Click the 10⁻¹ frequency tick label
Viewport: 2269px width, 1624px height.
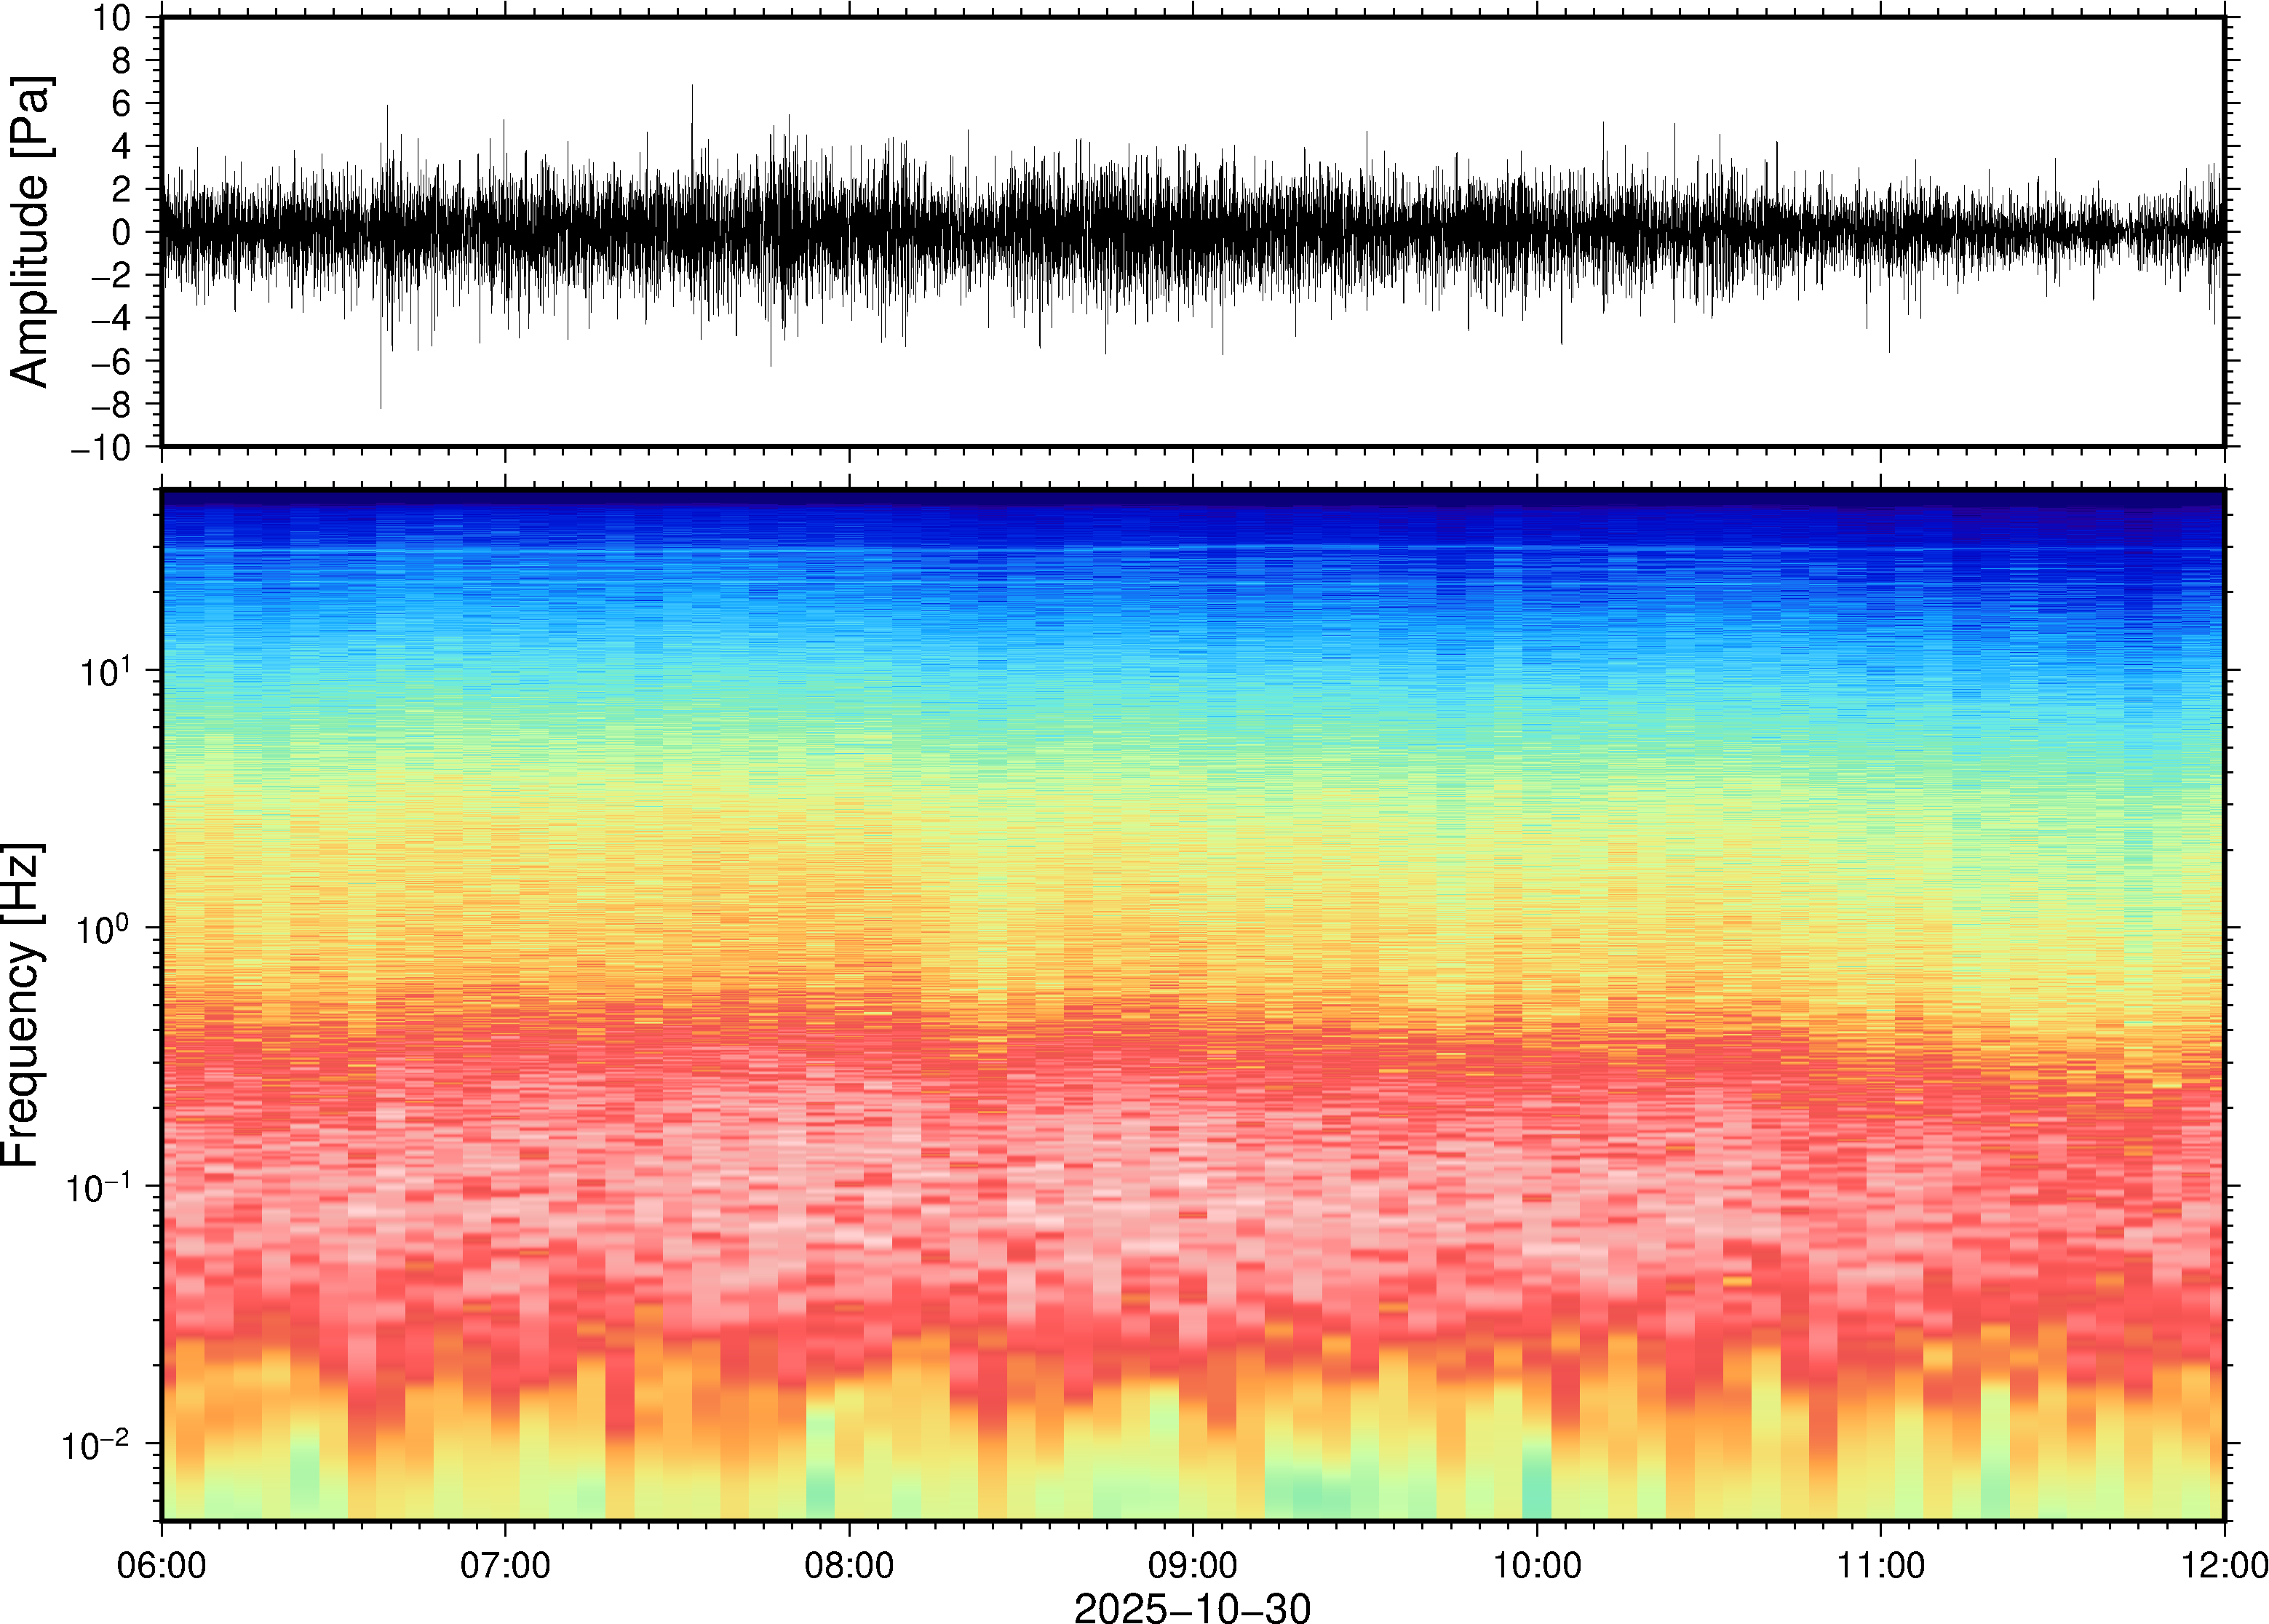(x=97, y=1188)
